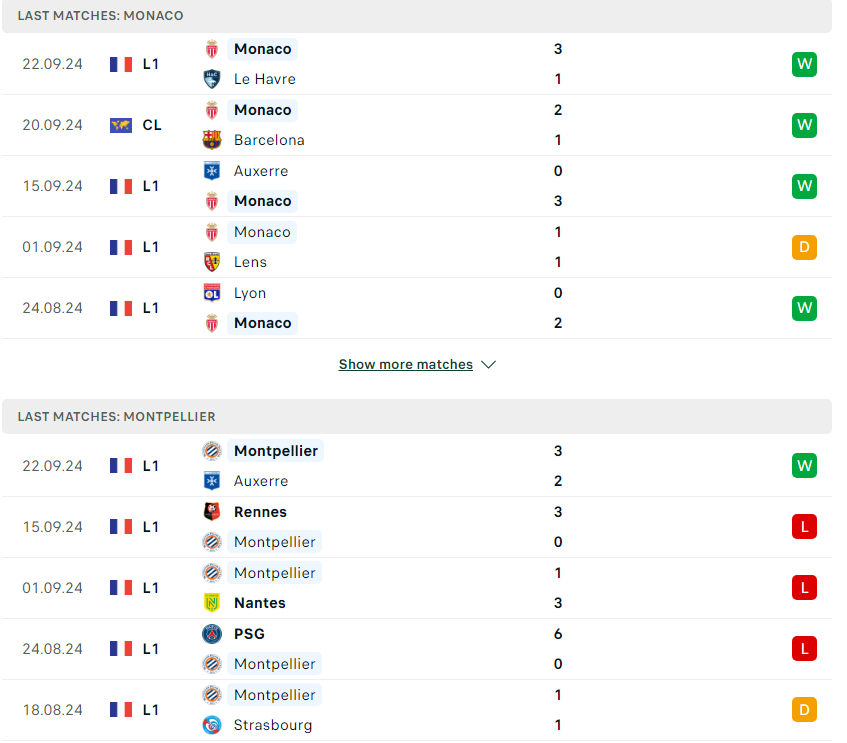847x743 pixels.
Task: Select the Last Matches: Montpellier header
Action: (x=417, y=417)
